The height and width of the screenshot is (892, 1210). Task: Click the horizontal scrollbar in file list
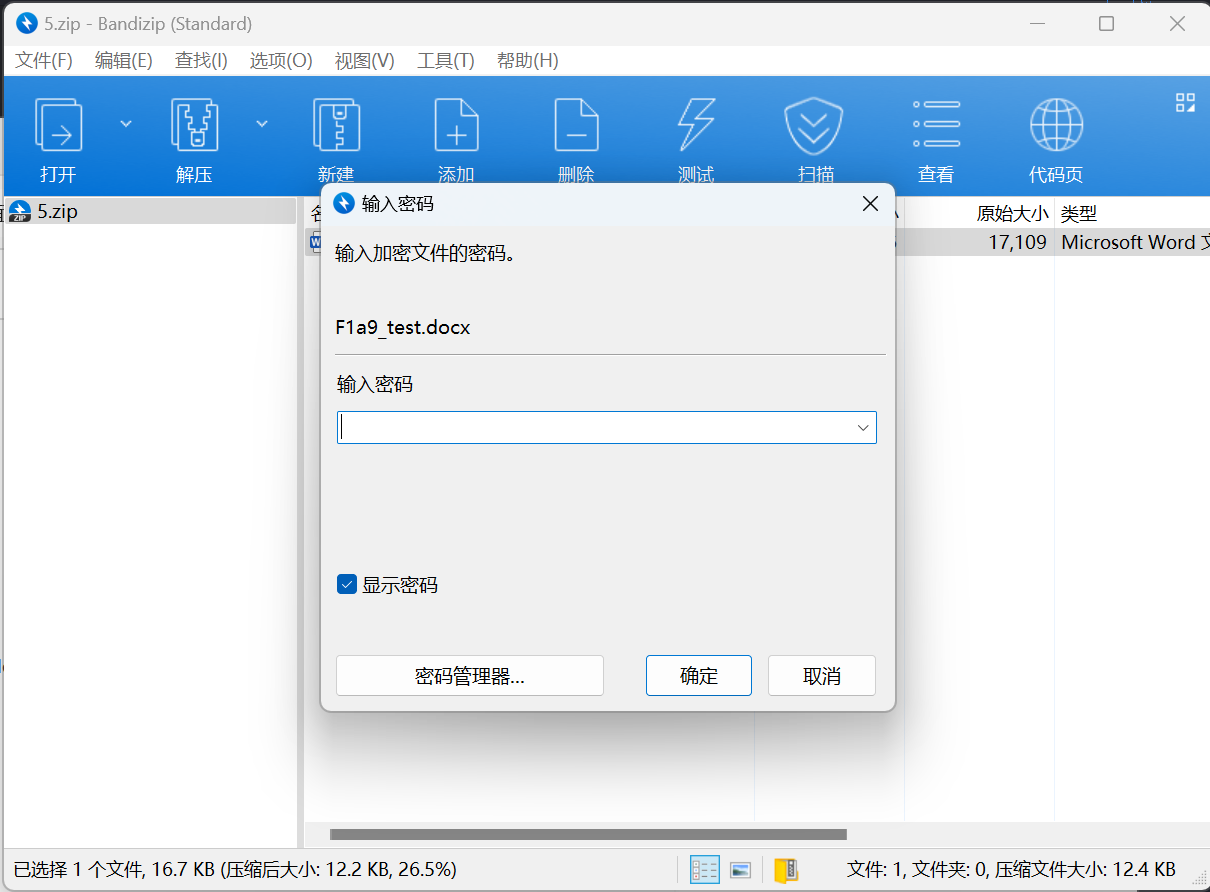[x=588, y=834]
